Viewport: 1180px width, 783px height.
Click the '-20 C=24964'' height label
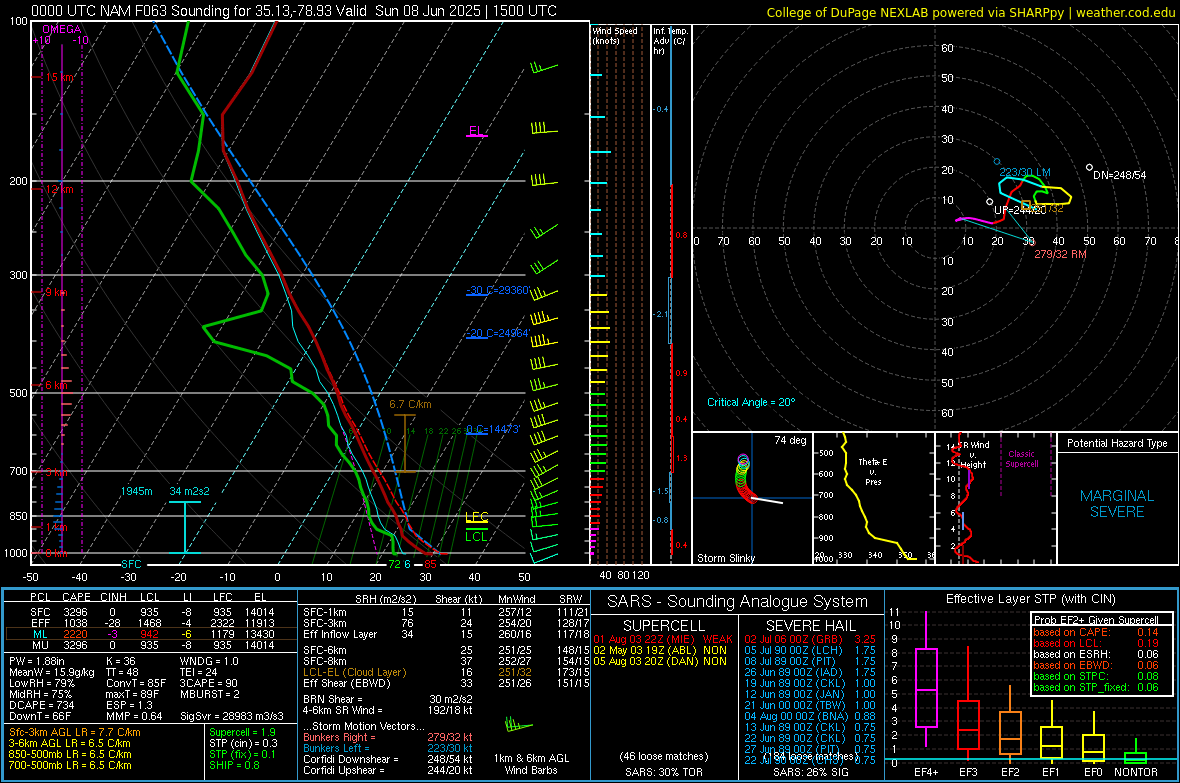click(x=498, y=333)
